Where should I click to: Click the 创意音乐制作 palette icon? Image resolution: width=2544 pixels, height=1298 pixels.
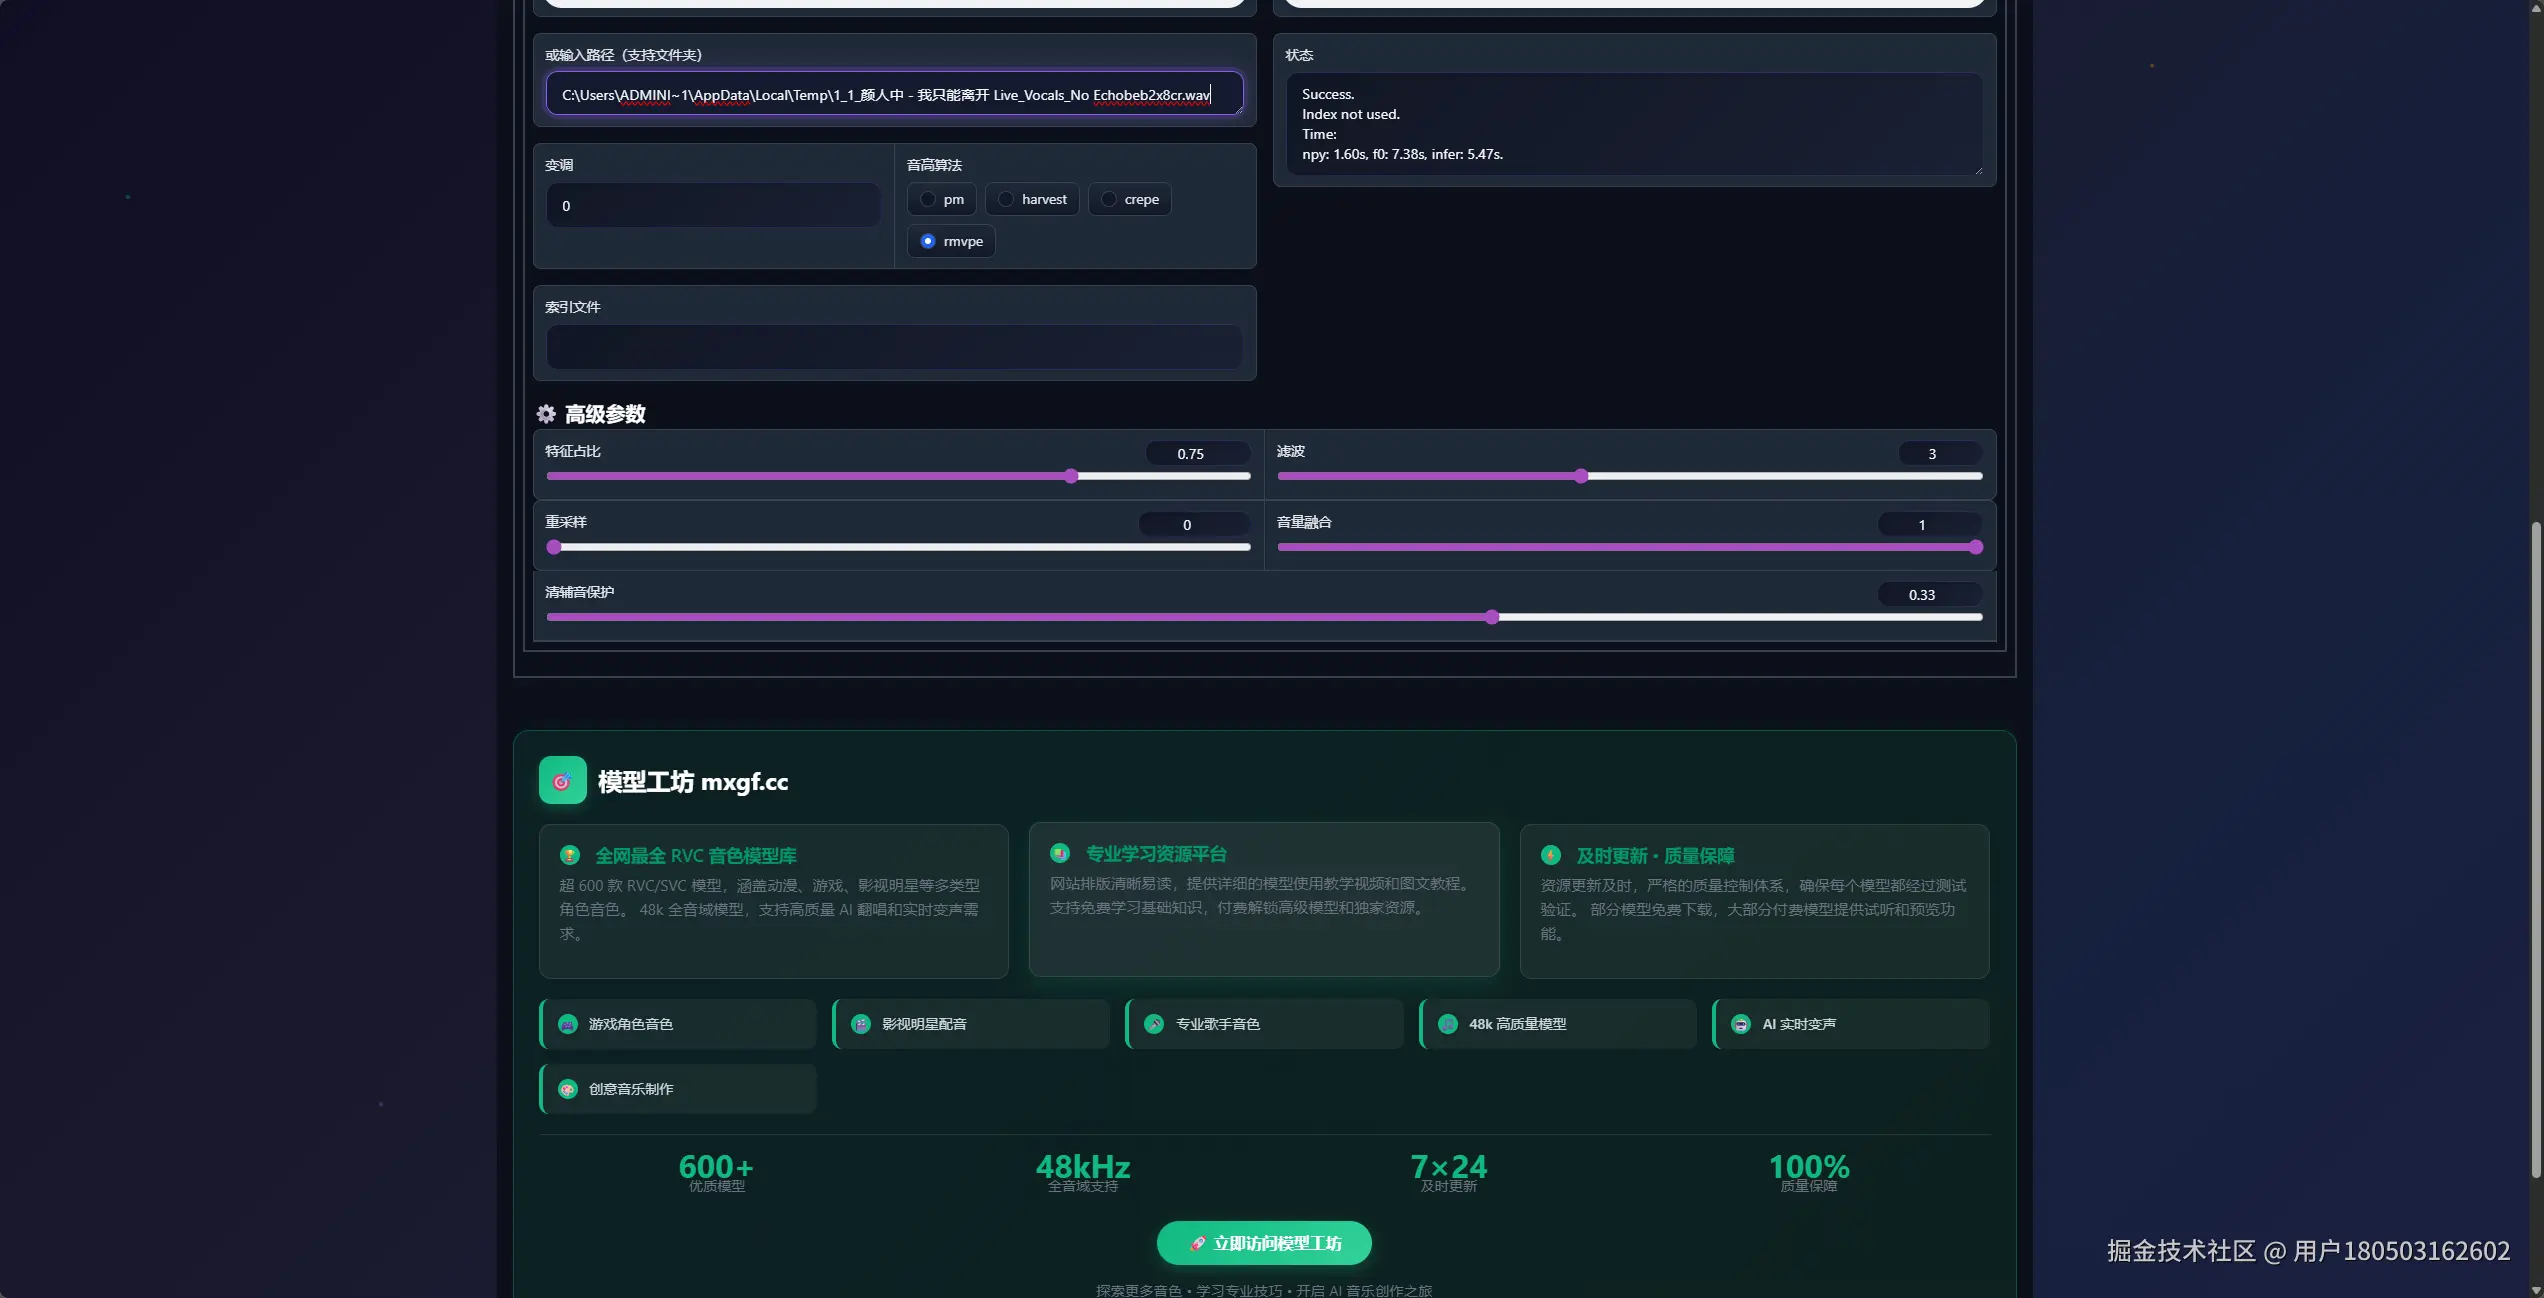click(x=568, y=1089)
